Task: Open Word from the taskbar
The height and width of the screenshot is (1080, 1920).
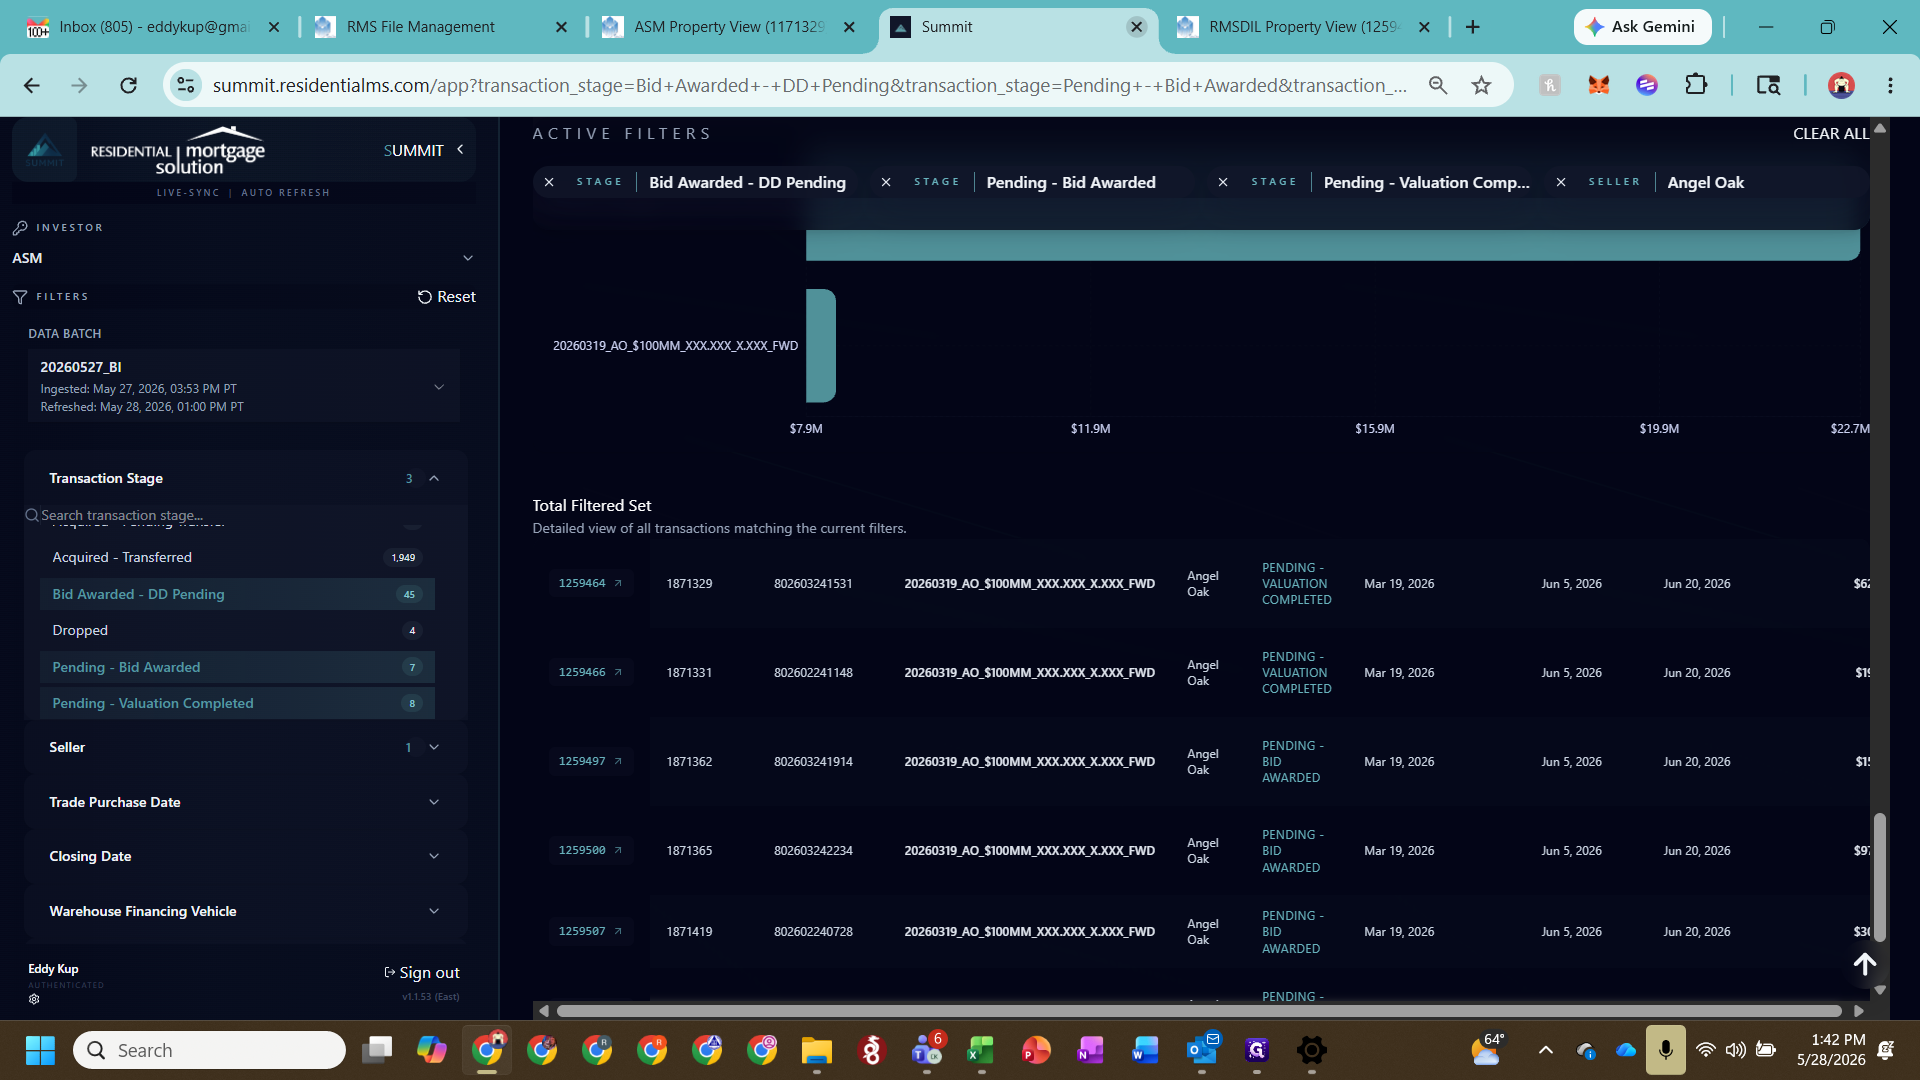Action: (x=1146, y=1050)
